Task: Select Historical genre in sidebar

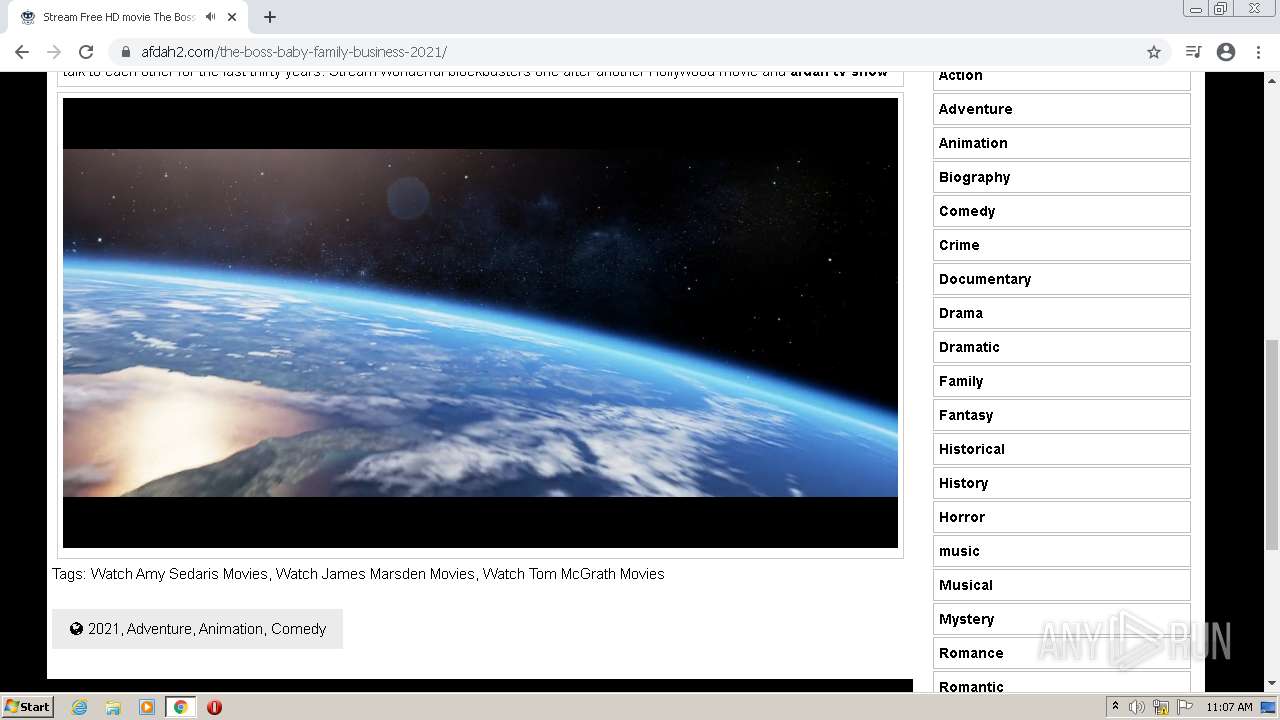Action: [x=1061, y=449]
